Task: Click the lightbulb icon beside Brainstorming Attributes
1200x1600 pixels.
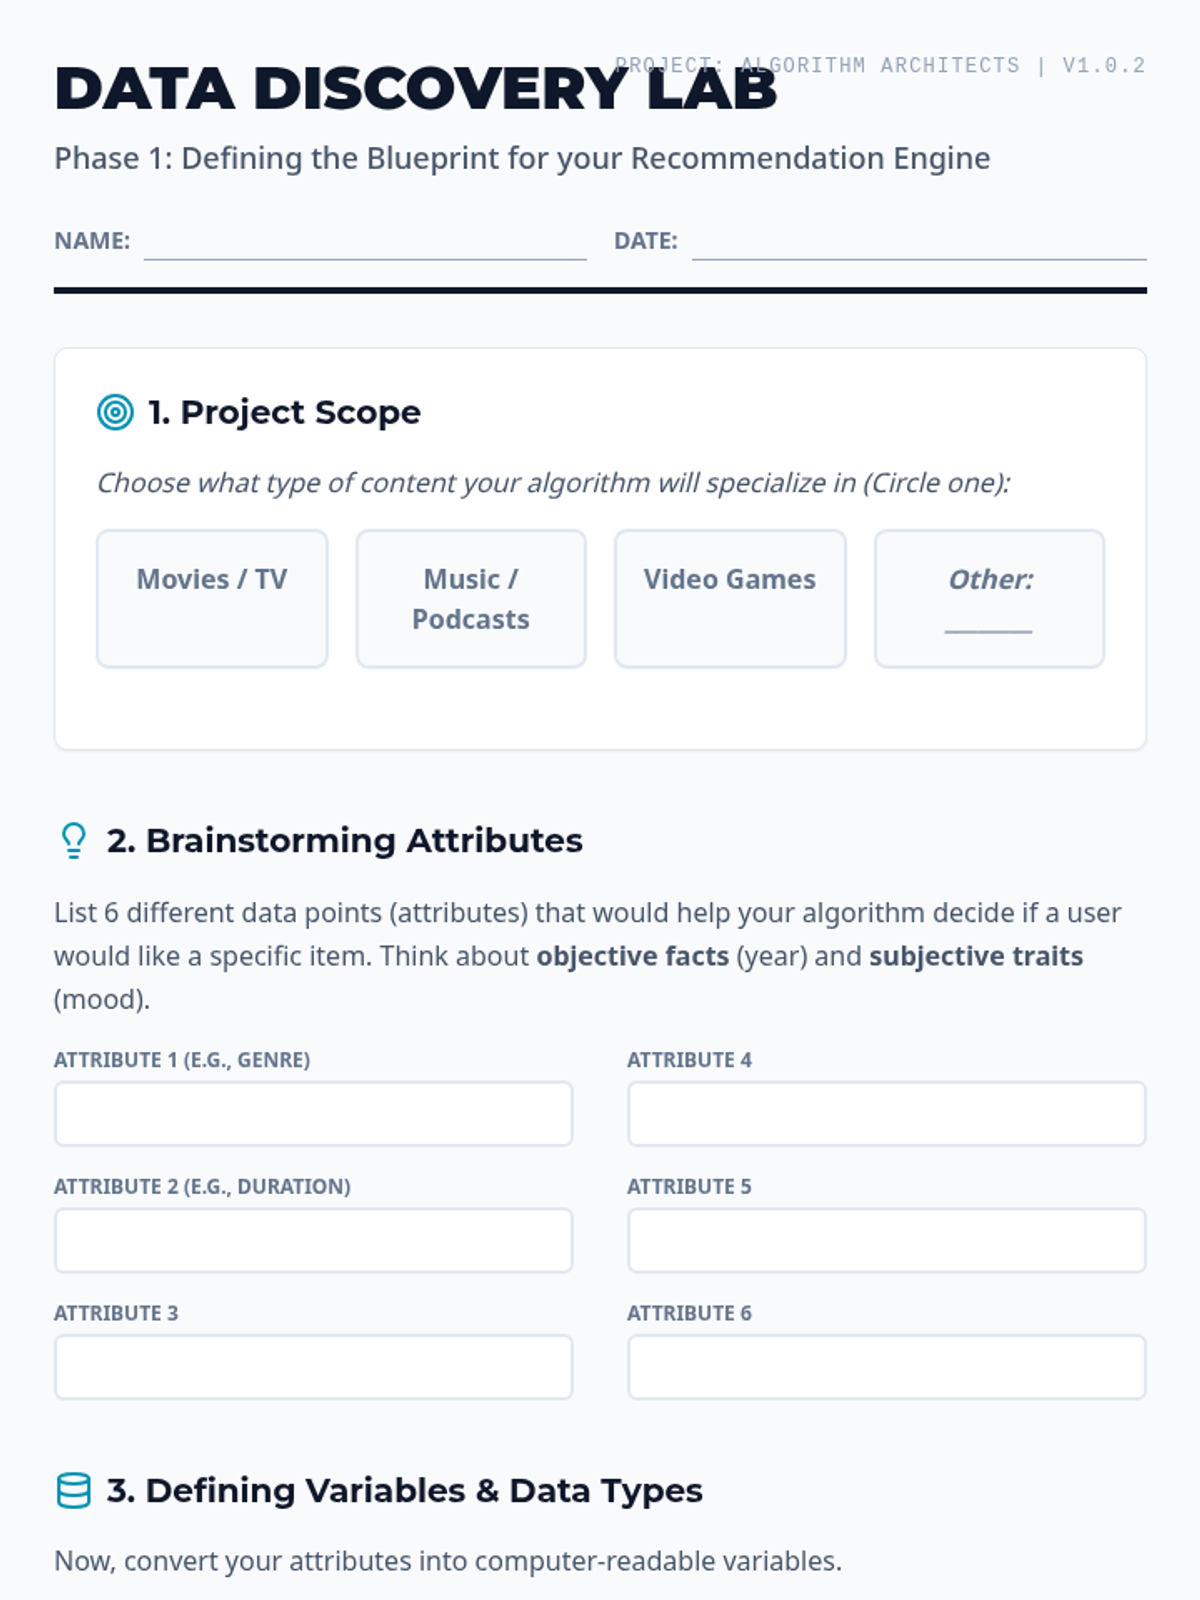Action: pos(73,841)
